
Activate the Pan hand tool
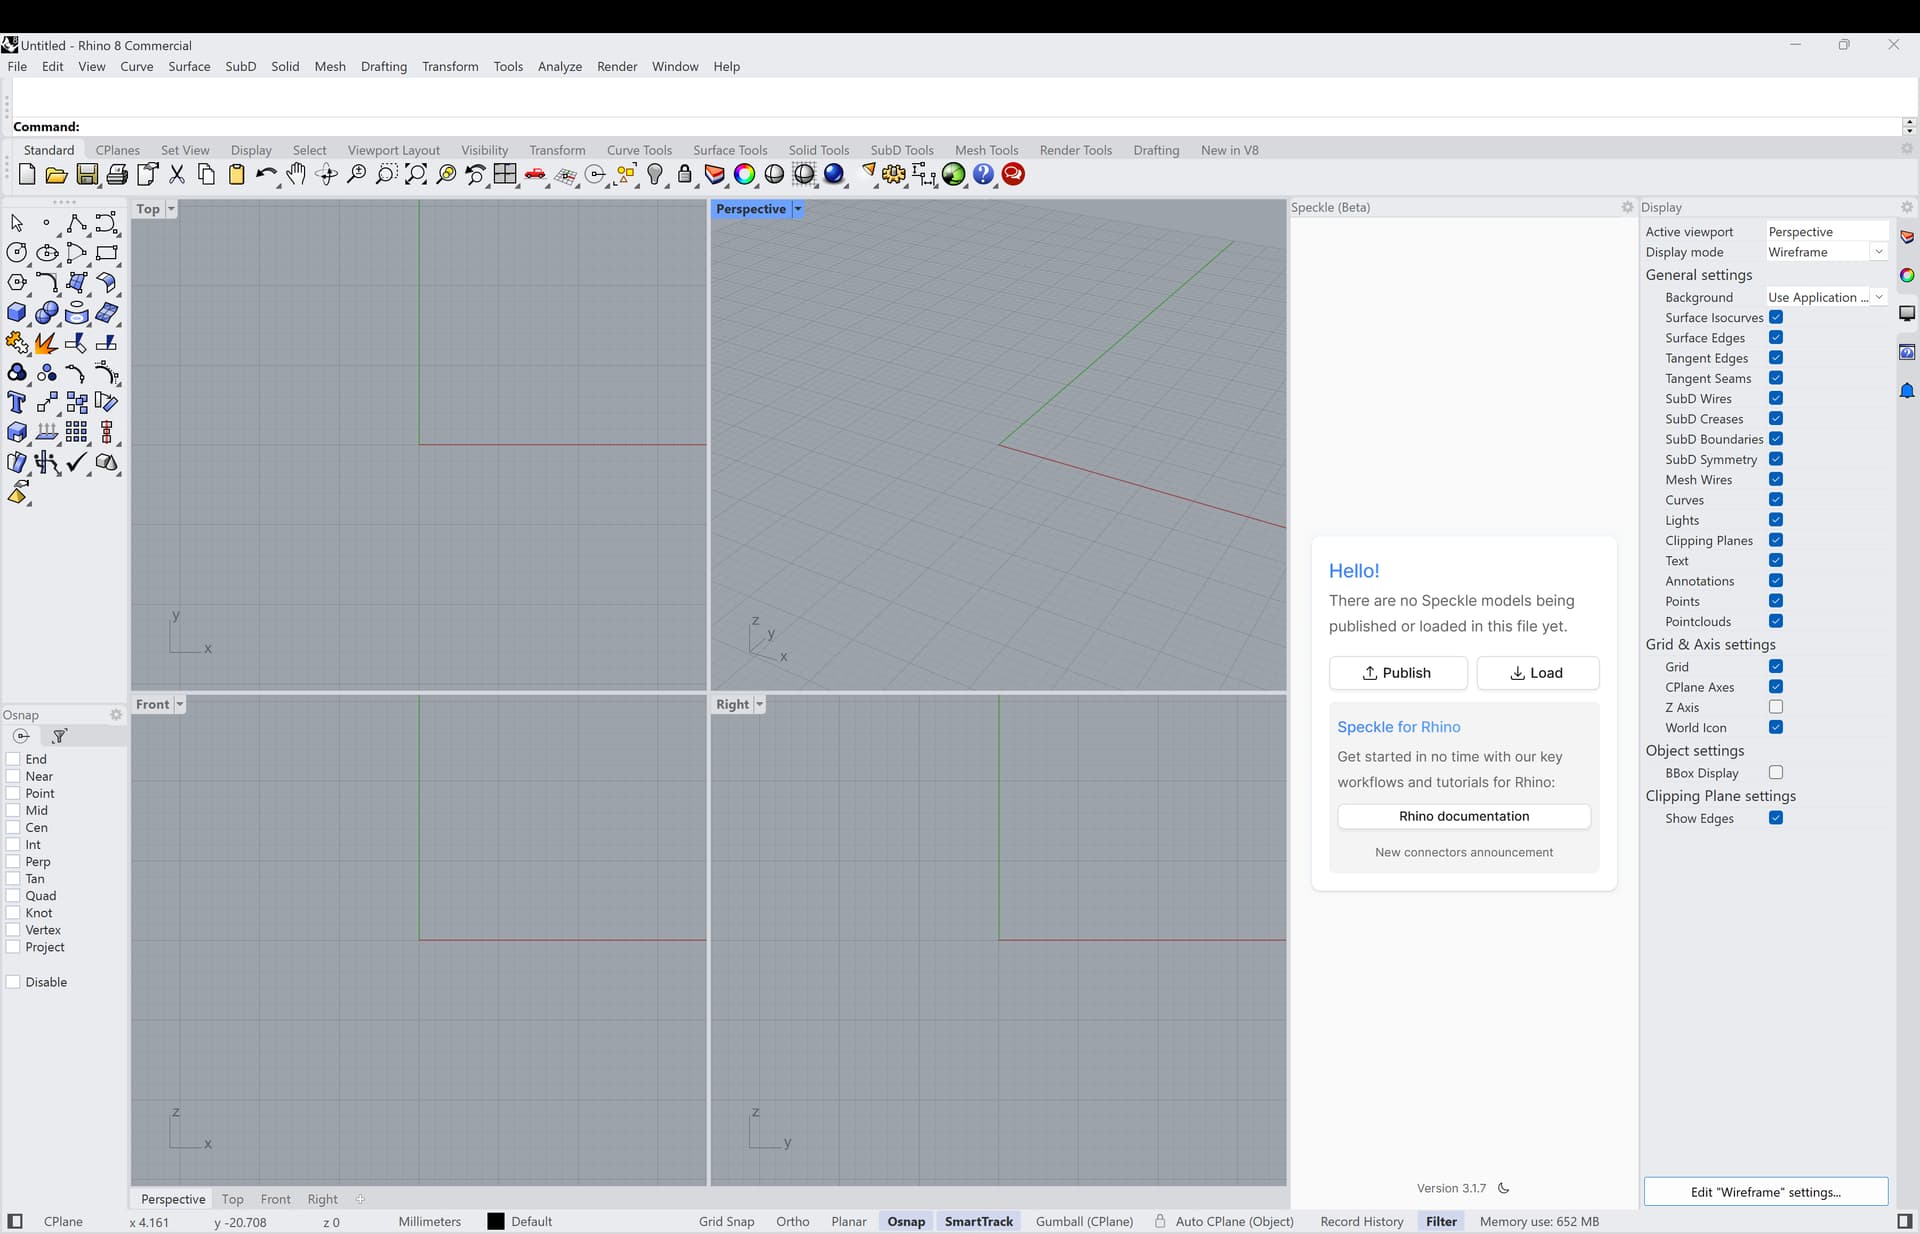[x=296, y=175]
